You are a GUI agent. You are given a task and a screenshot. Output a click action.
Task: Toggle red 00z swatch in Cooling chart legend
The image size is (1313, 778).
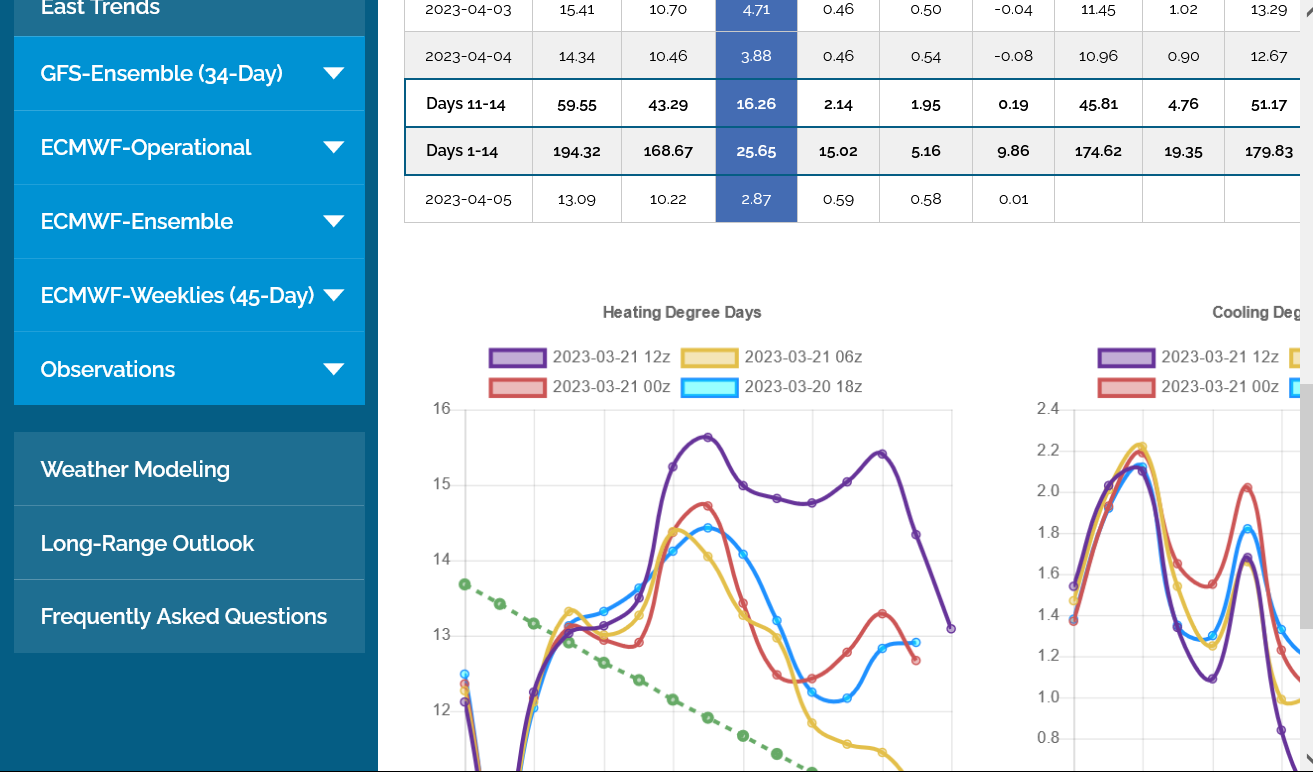(1126, 387)
